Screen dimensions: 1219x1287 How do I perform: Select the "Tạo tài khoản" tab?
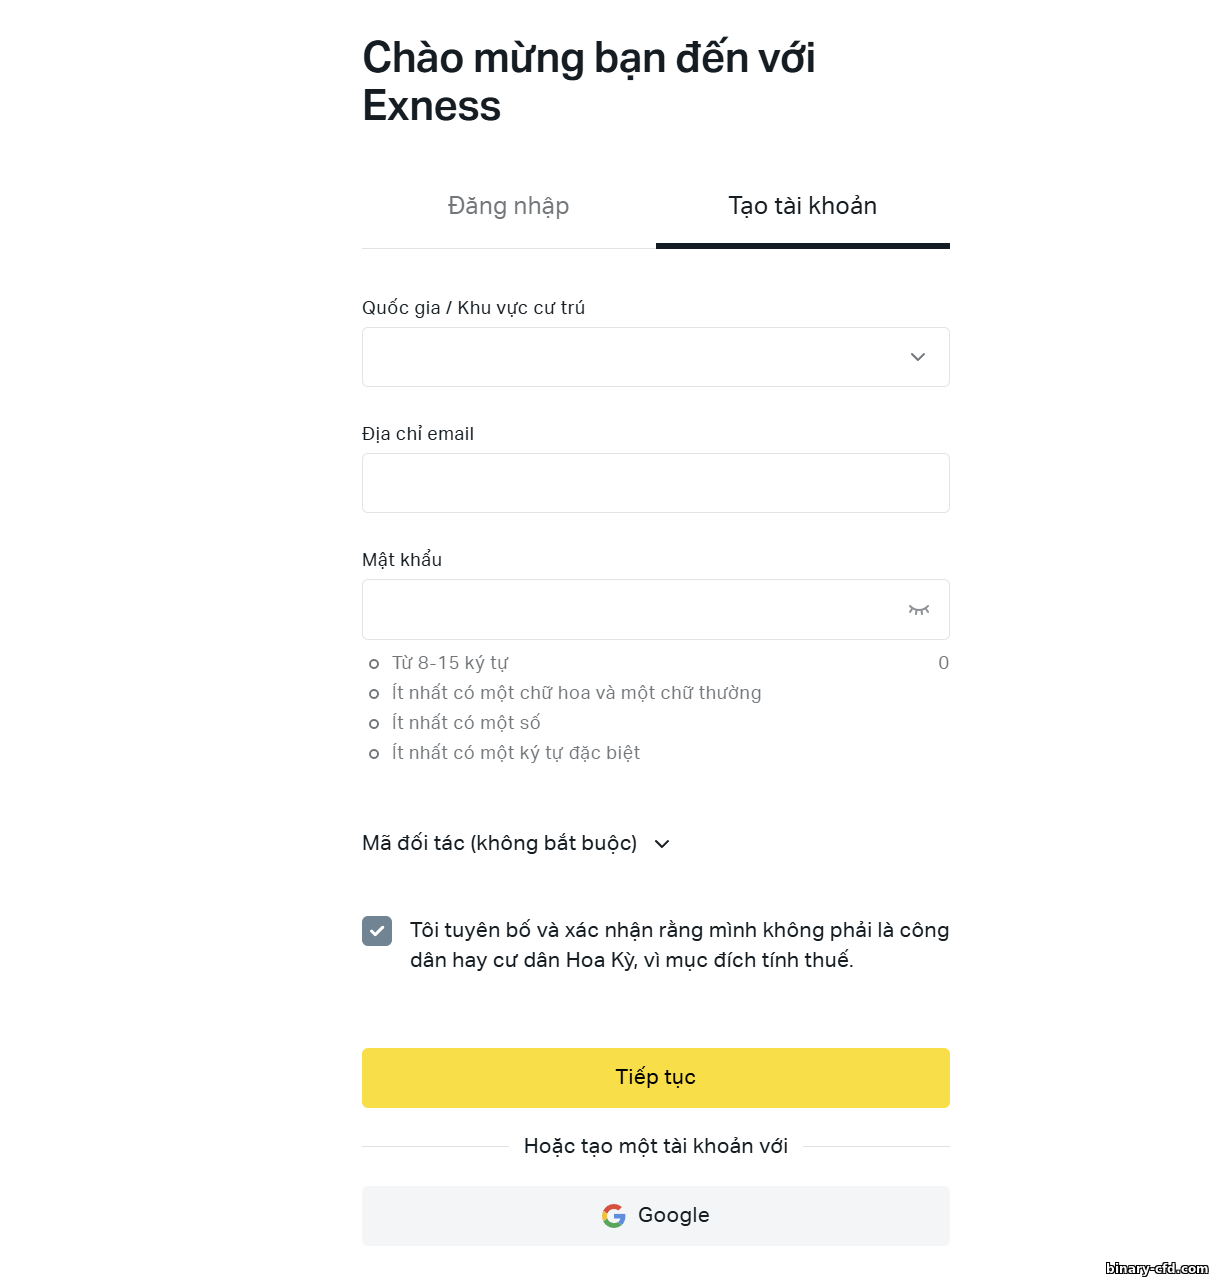pos(802,206)
